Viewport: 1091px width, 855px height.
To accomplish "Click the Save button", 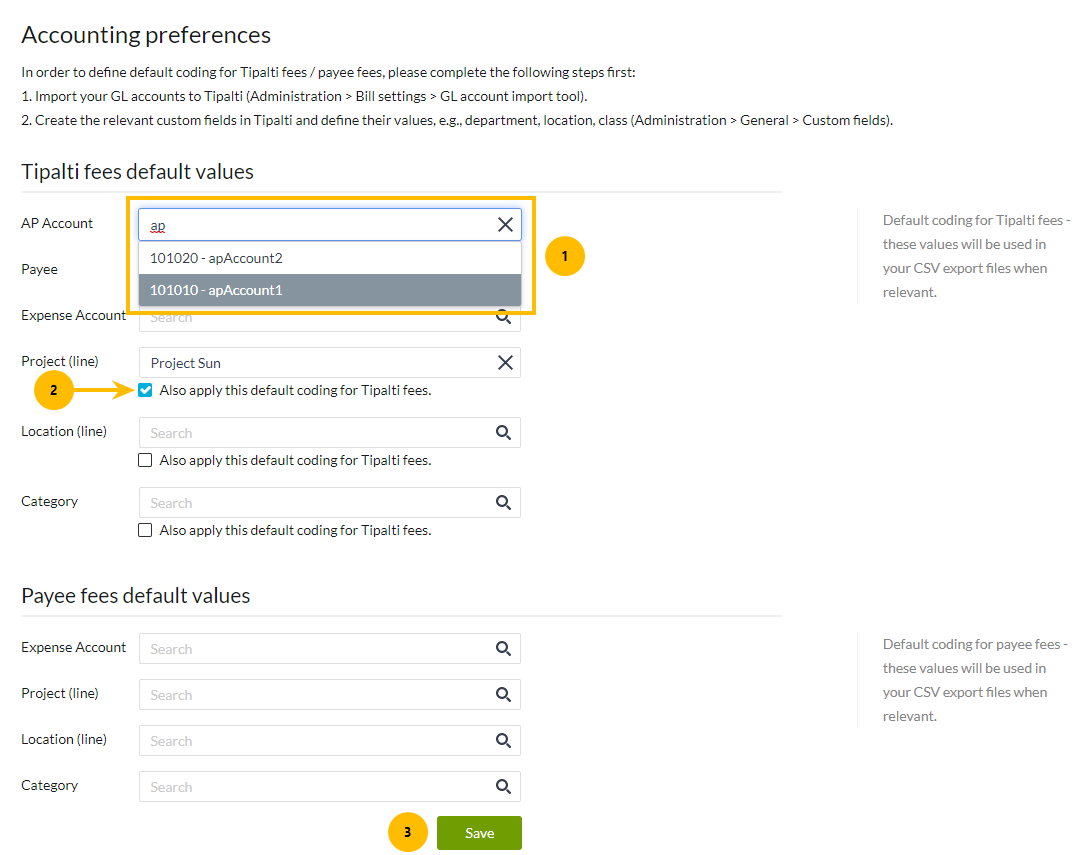I will [478, 832].
